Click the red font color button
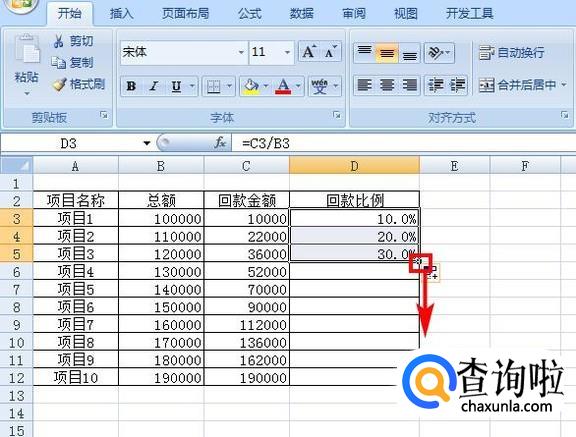Screen dimensions: 576x437 [x=283, y=87]
